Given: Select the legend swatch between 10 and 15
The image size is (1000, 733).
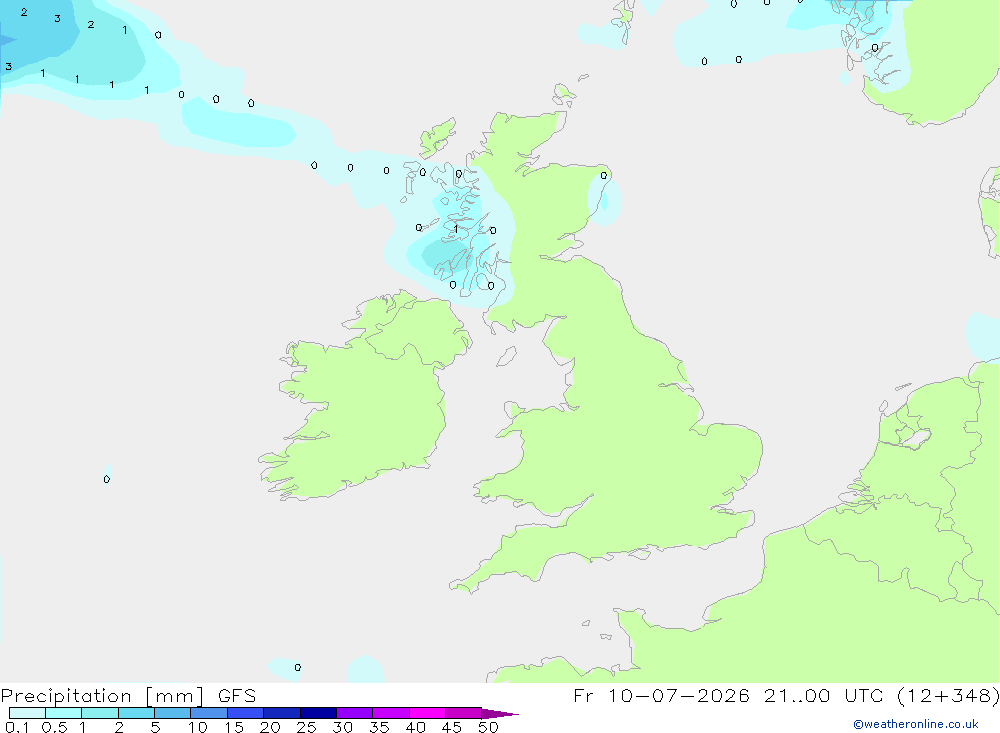Looking at the screenshot, I should [209, 713].
